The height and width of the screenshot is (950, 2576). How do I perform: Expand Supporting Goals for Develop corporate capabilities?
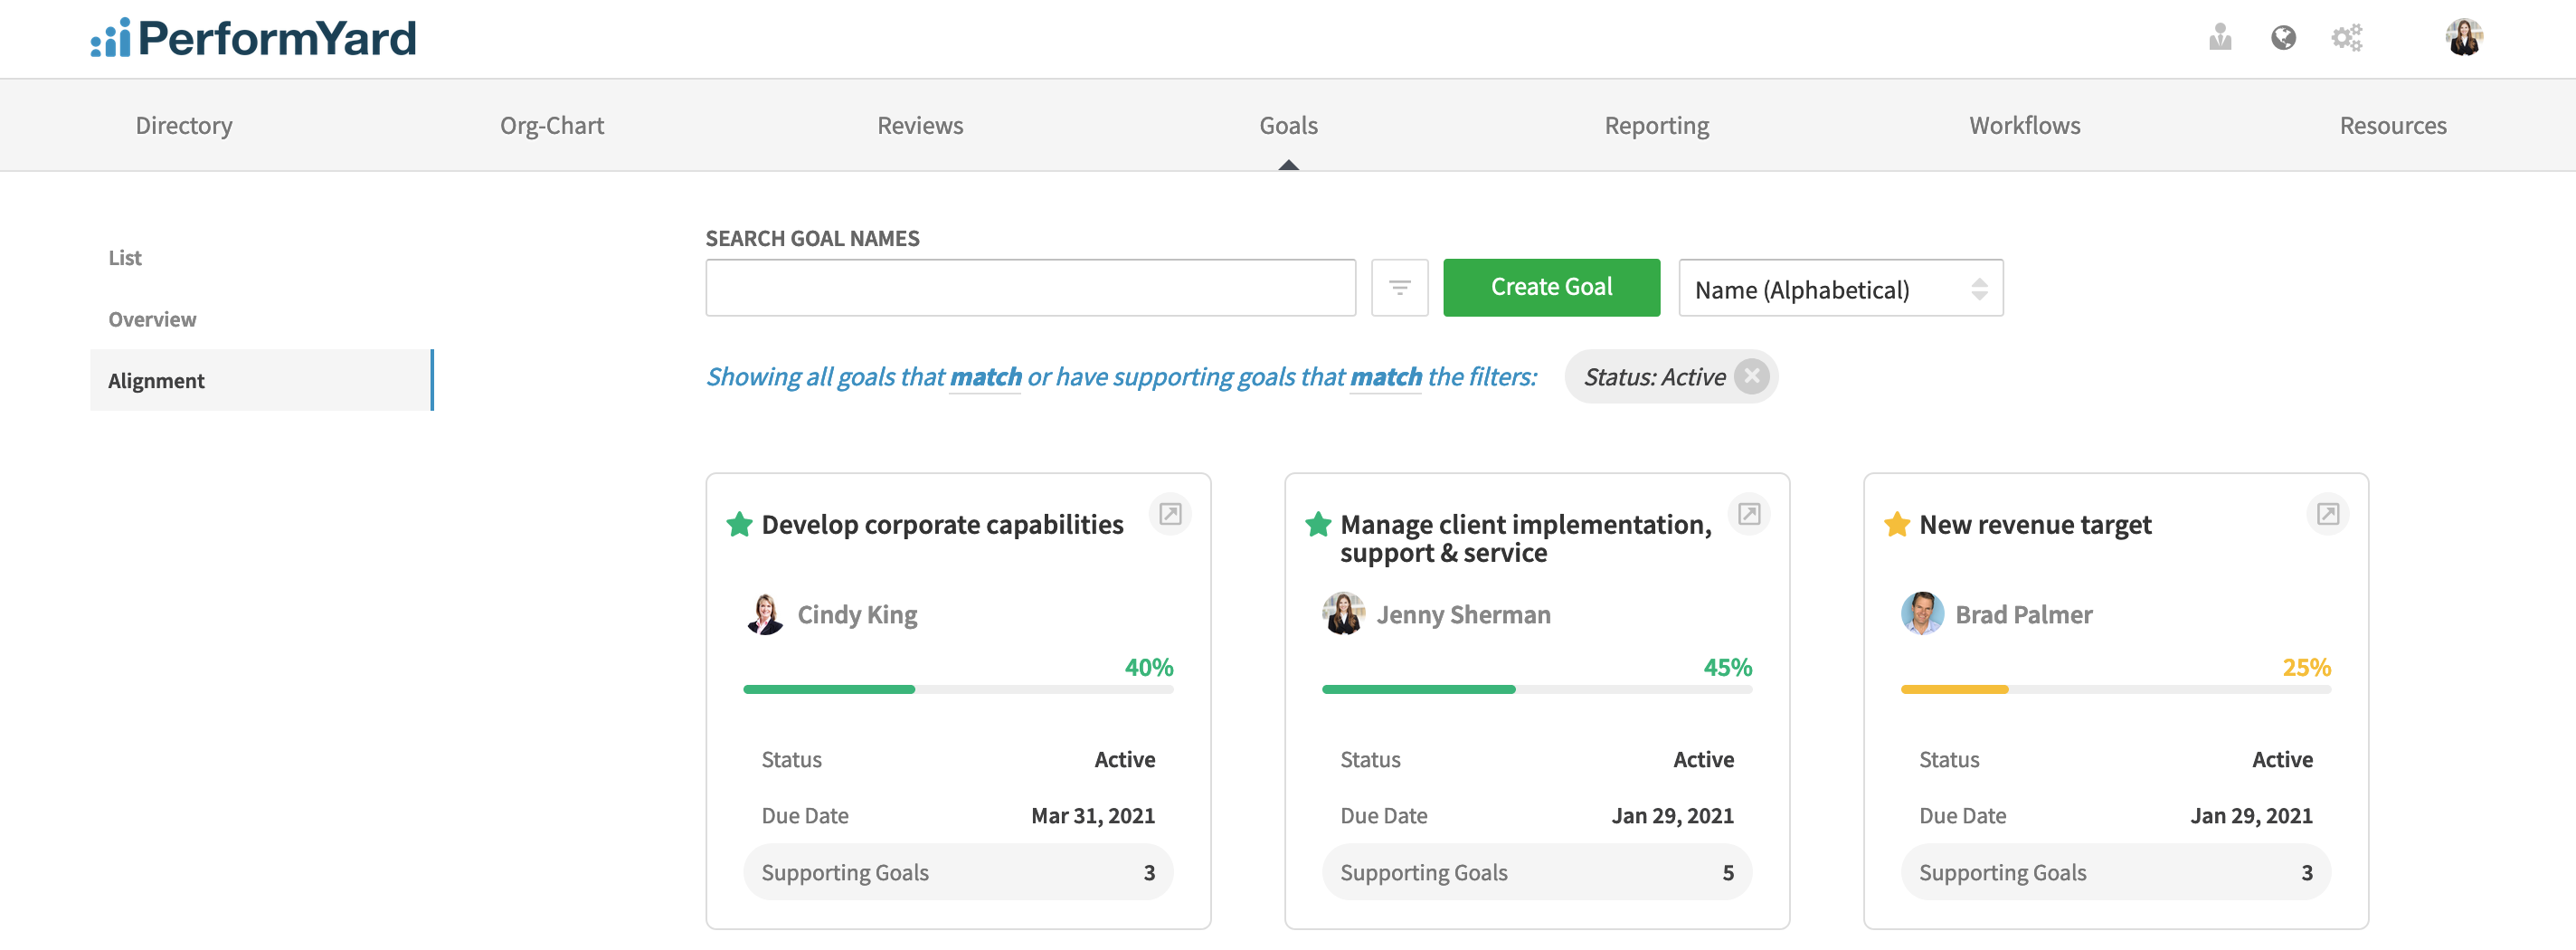tap(958, 872)
